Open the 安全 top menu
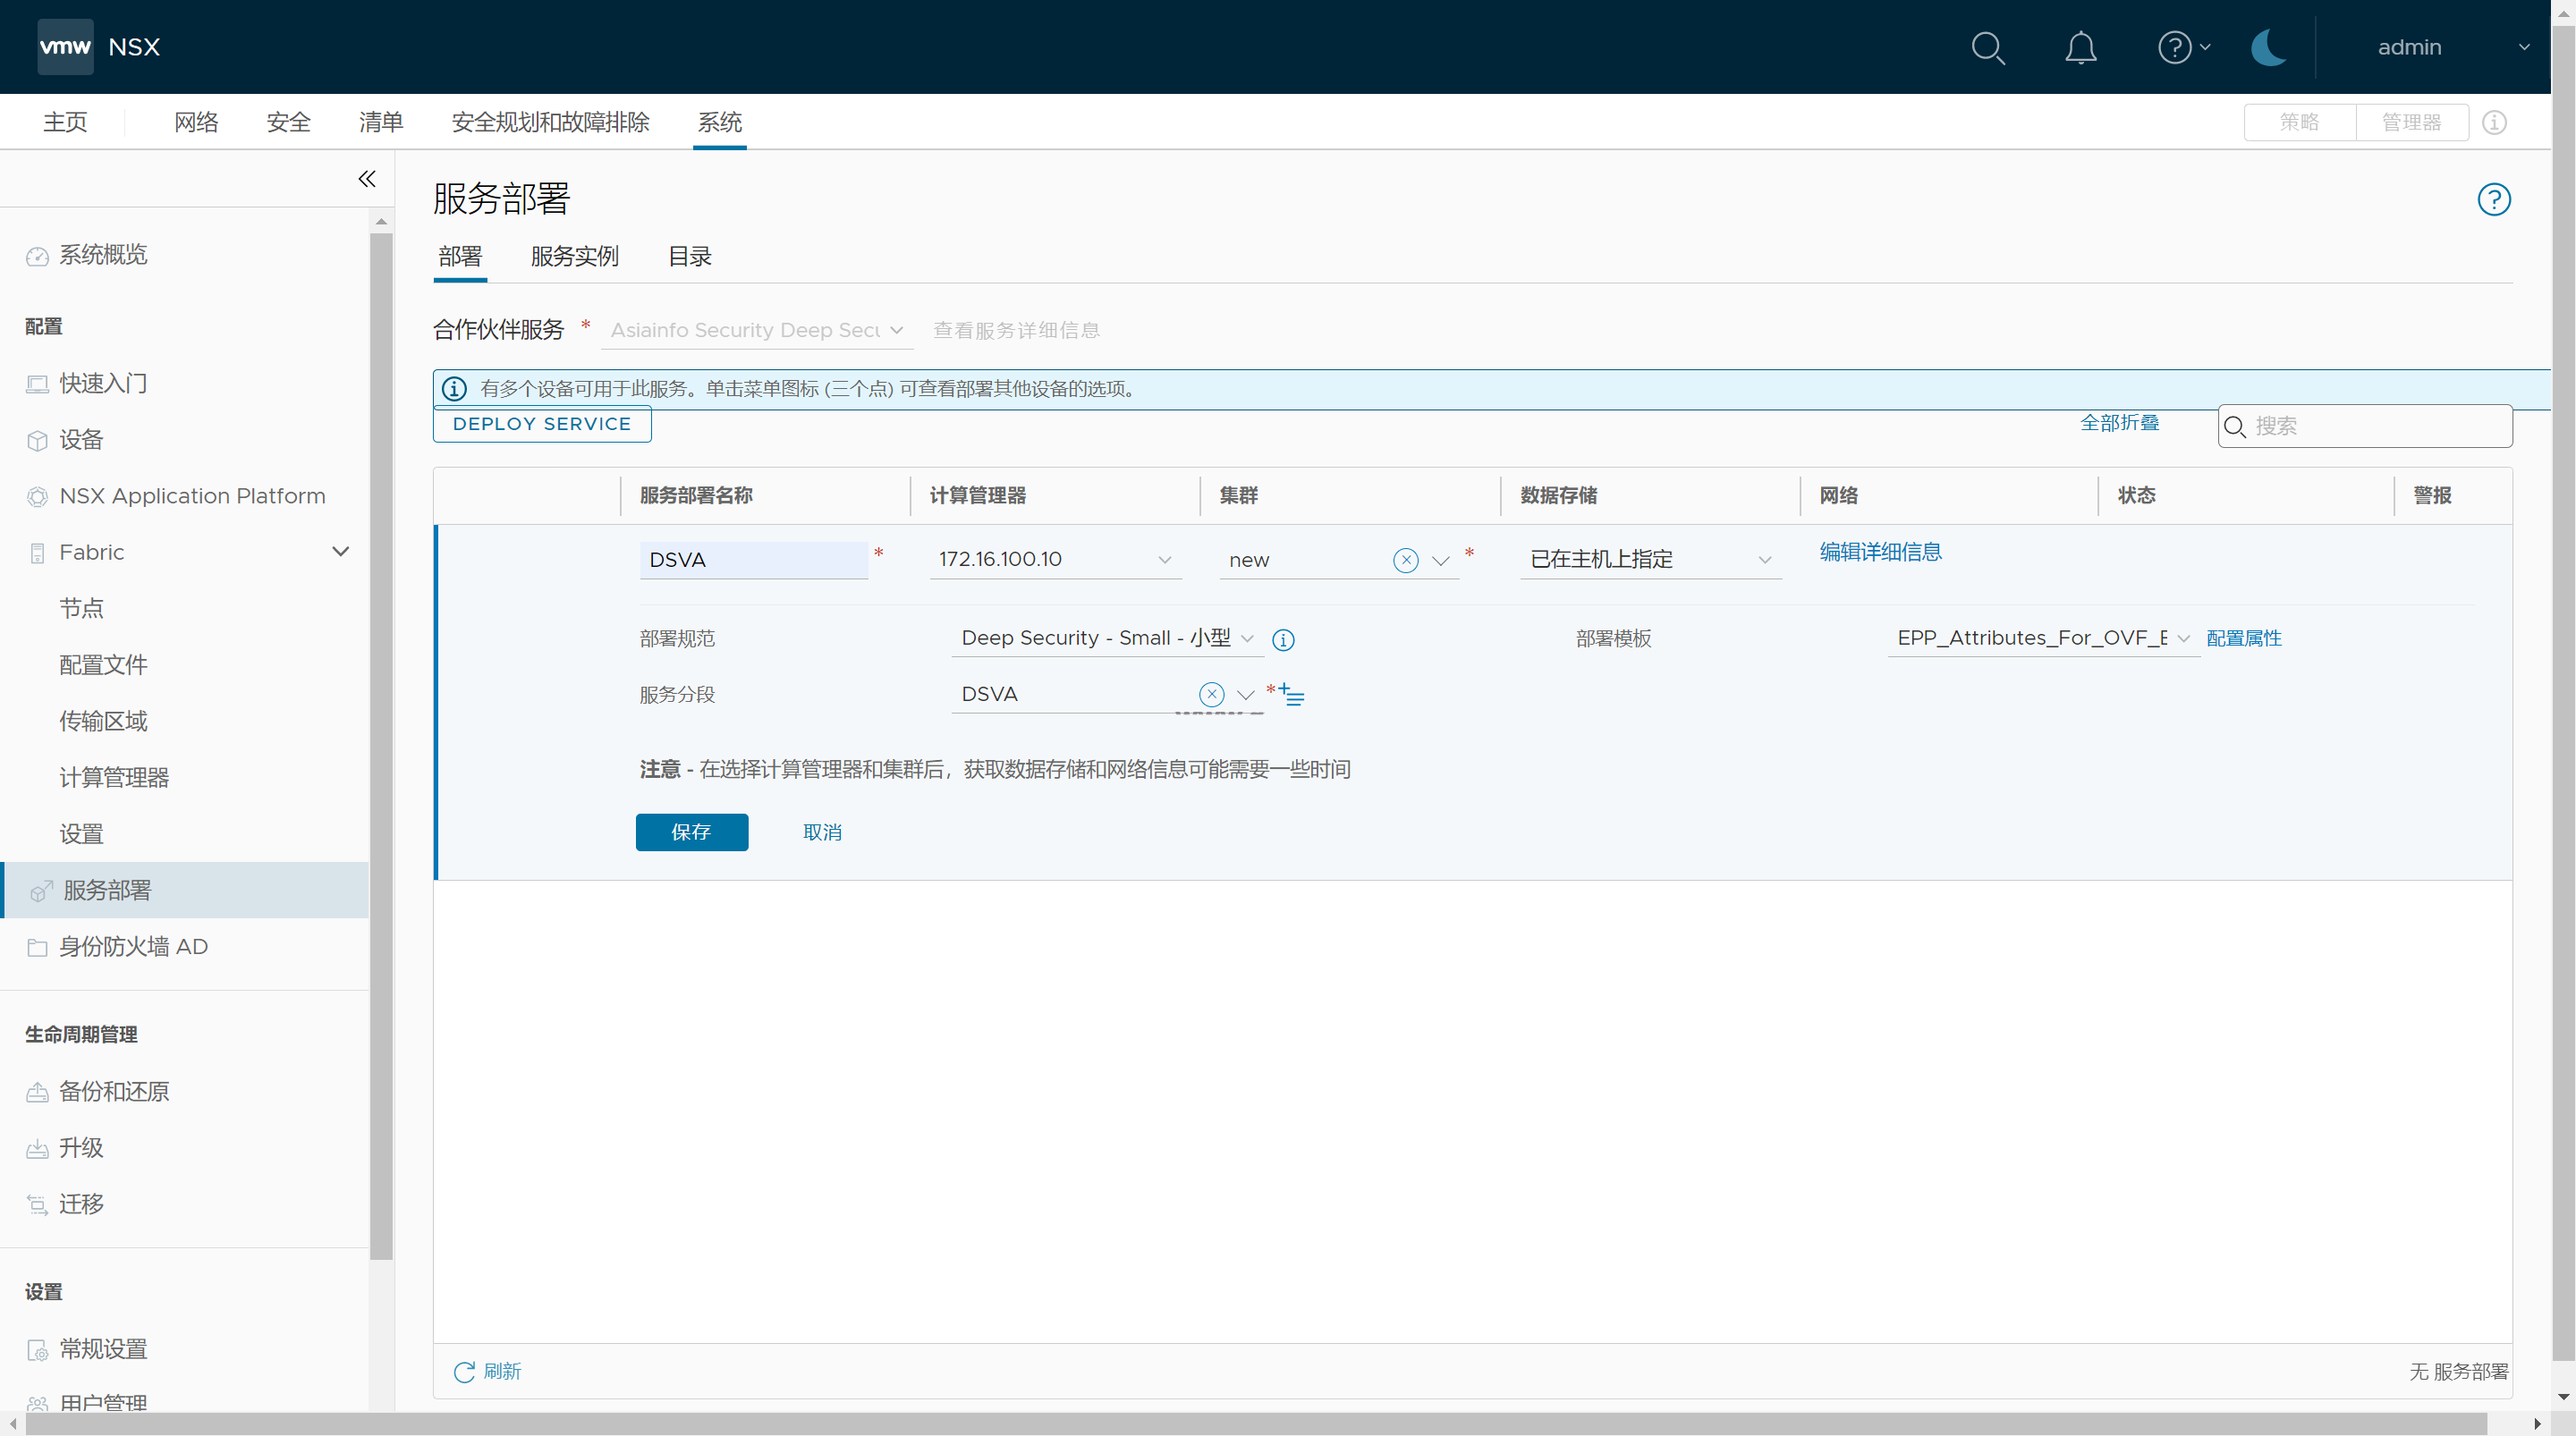The image size is (2576, 1436). (x=288, y=122)
